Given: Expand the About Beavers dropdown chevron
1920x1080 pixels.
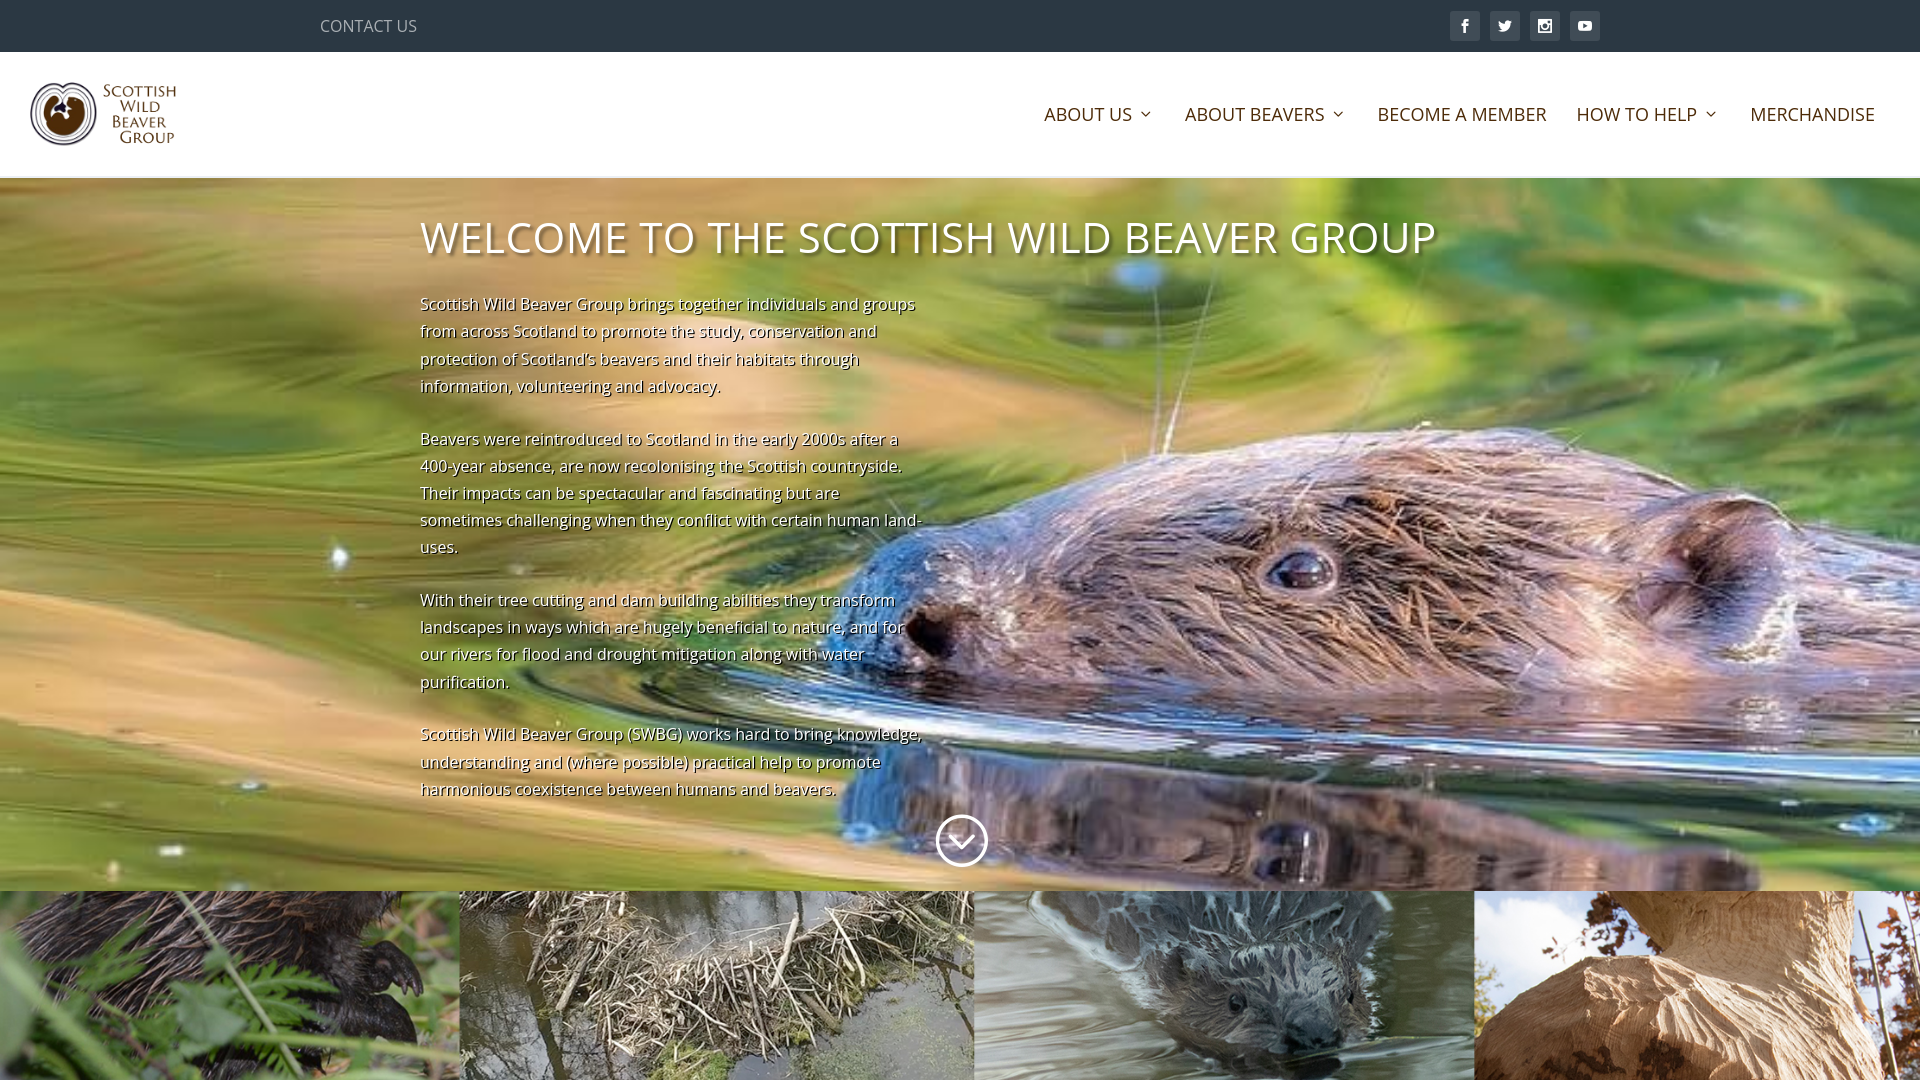Looking at the screenshot, I should (x=1338, y=114).
